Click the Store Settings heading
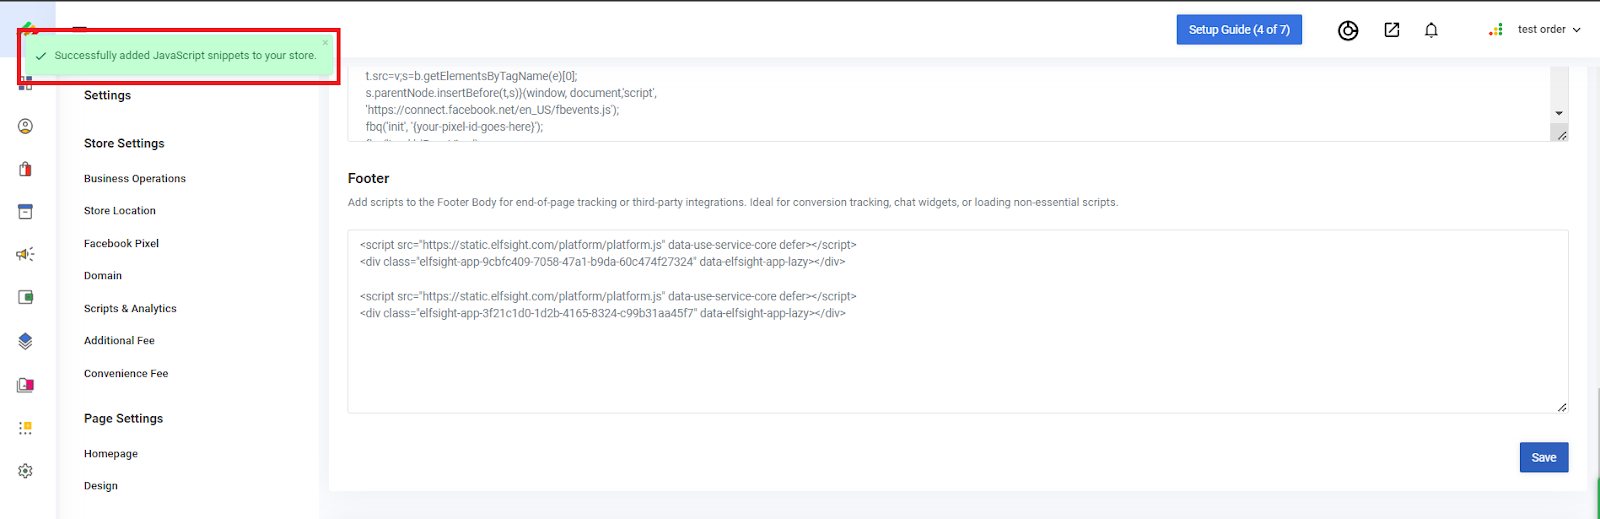 point(124,143)
